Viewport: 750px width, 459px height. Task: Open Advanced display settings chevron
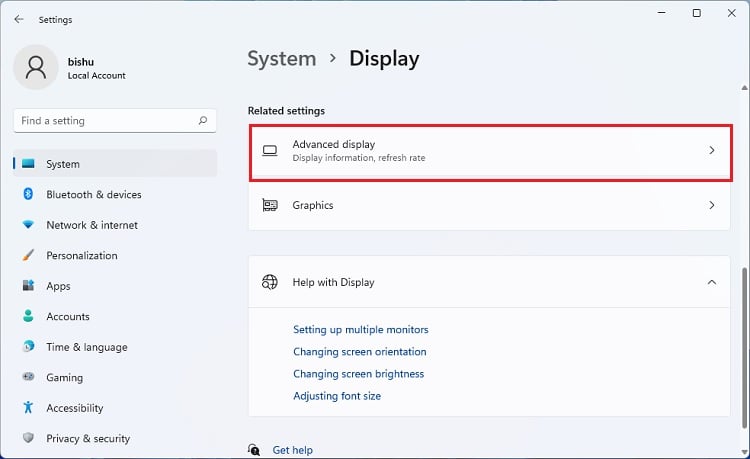point(712,150)
